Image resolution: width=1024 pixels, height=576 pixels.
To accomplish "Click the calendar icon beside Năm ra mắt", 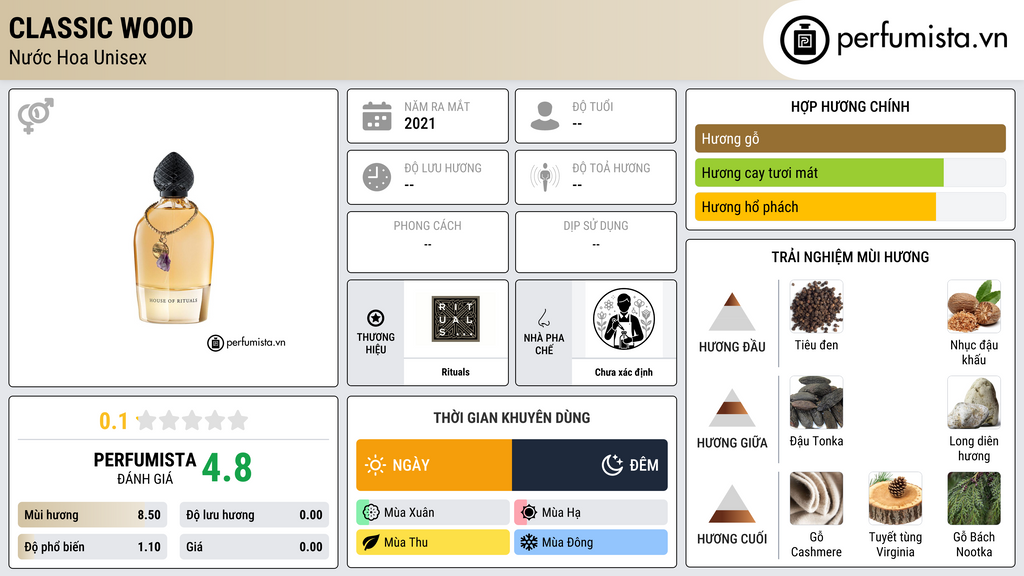I will click(377, 116).
